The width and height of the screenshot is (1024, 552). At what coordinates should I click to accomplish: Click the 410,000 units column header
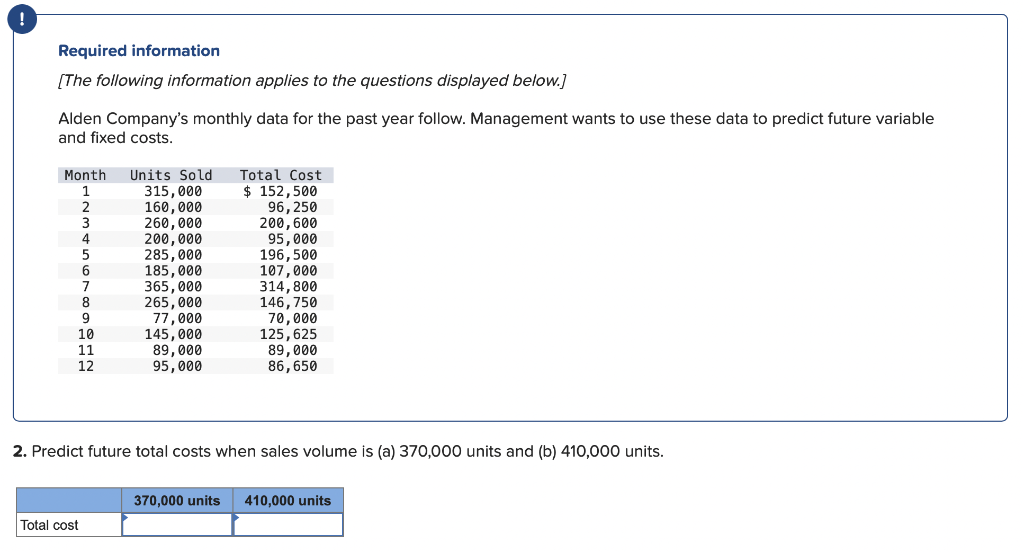pyautogui.click(x=288, y=500)
